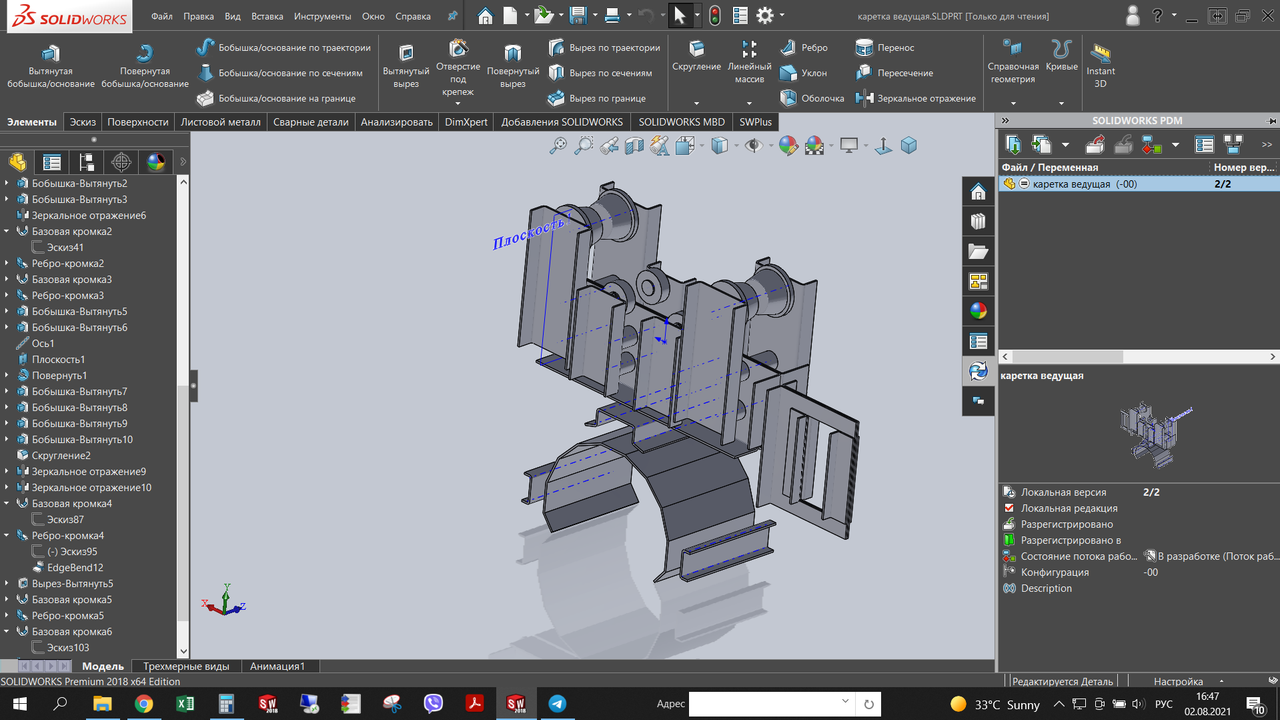Open dropdown under Справочная геометрия
Screen dimensions: 1280x720
pos(1013,103)
